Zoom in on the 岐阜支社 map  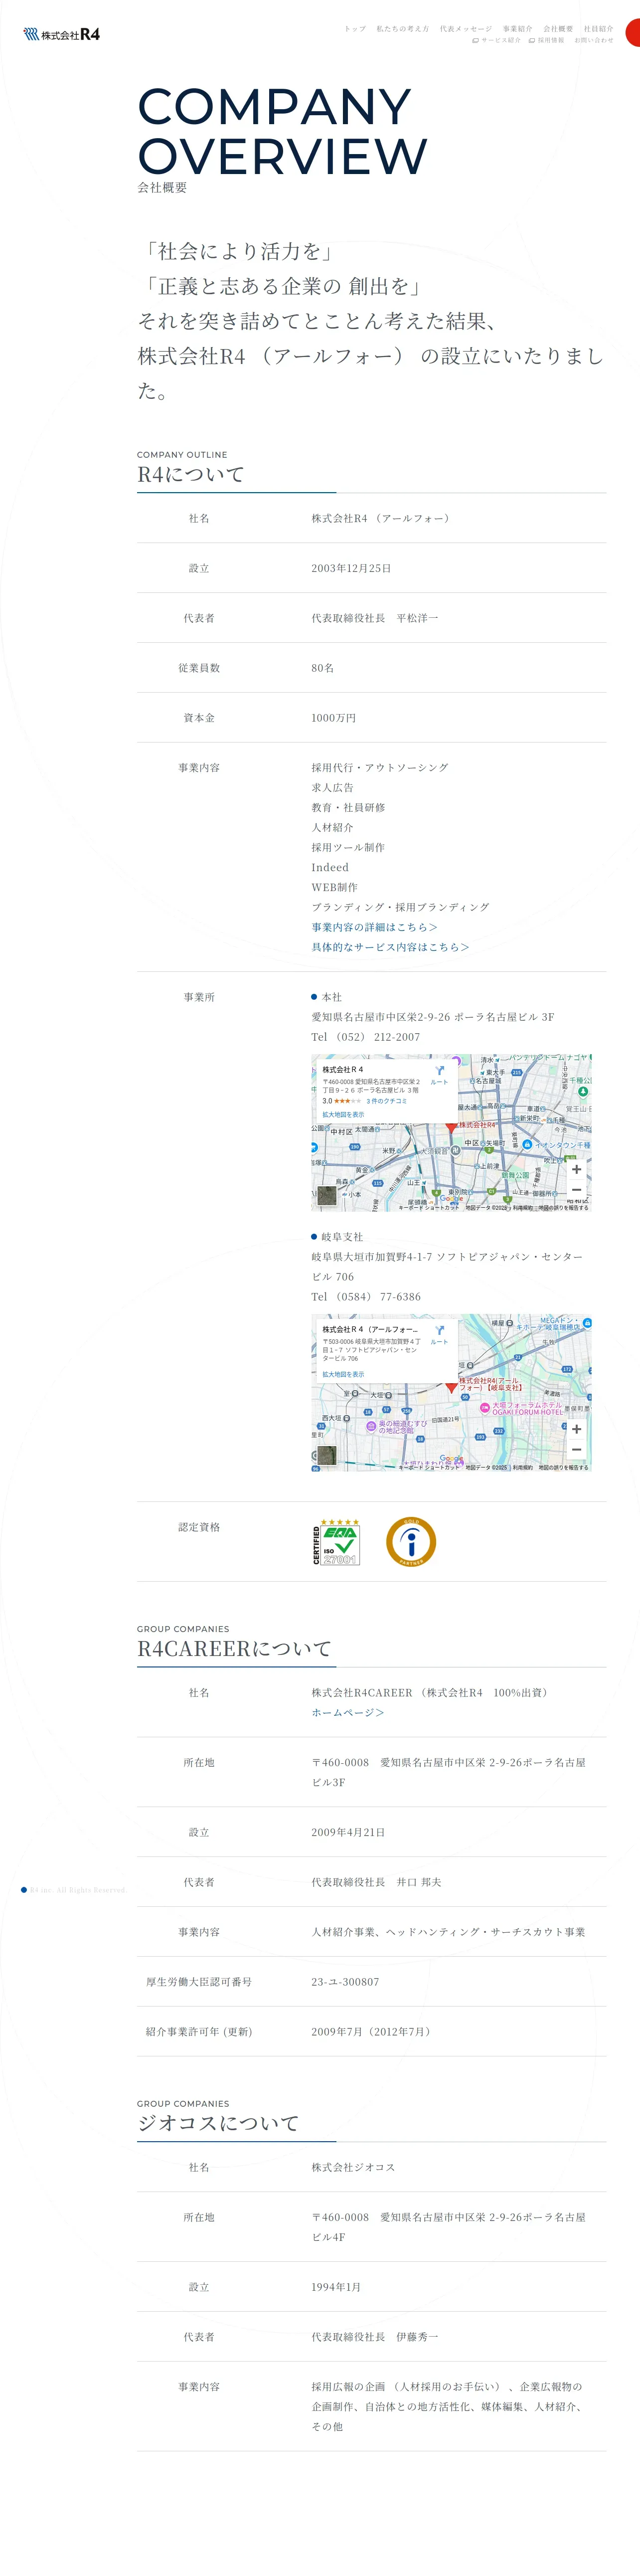pos(576,1429)
